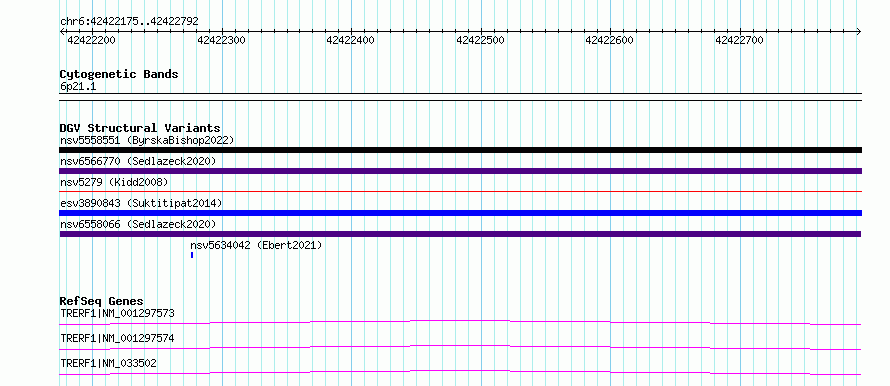This screenshot has width=890, height=386.
Task: Open TRERF1|NM_001297574 transcript label
Action: point(117,338)
